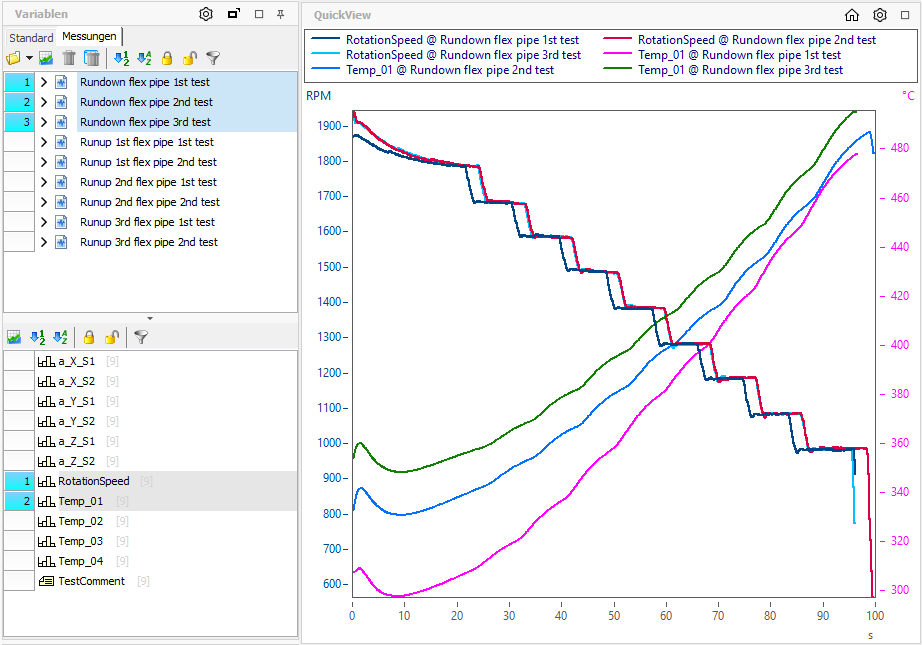
Task: Click the green Temp_01 3rd test legend entry
Action: (x=740, y=70)
